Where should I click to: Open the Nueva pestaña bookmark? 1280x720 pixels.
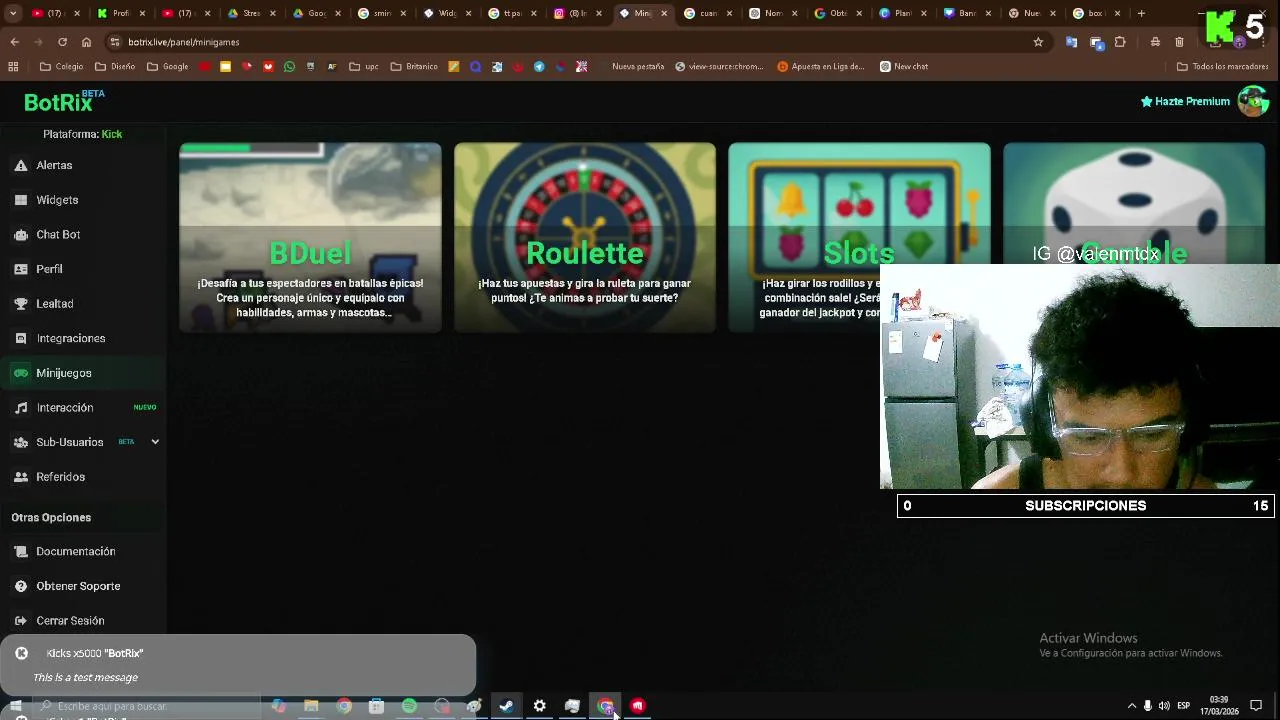tap(638, 66)
